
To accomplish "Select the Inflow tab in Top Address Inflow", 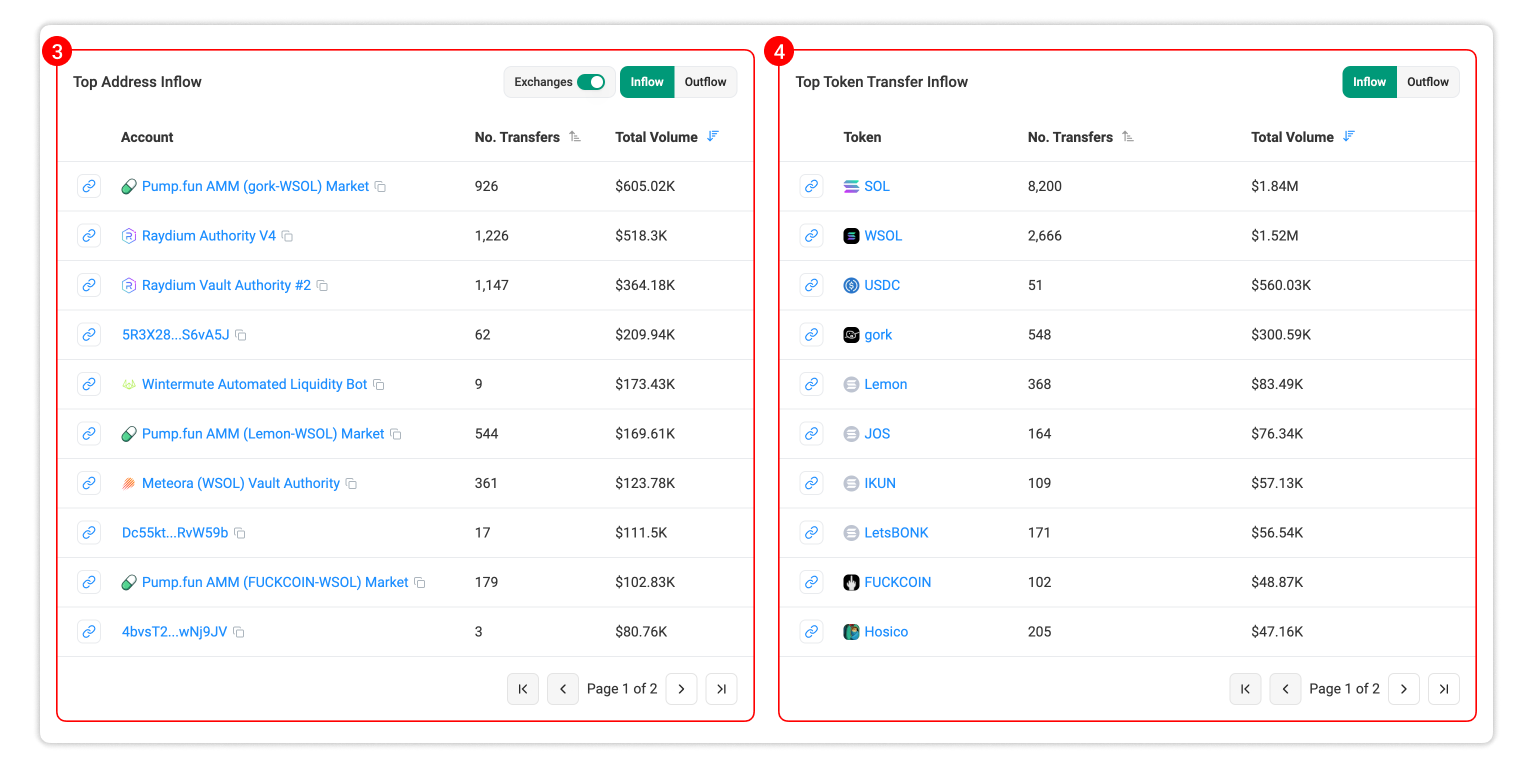I will point(647,82).
